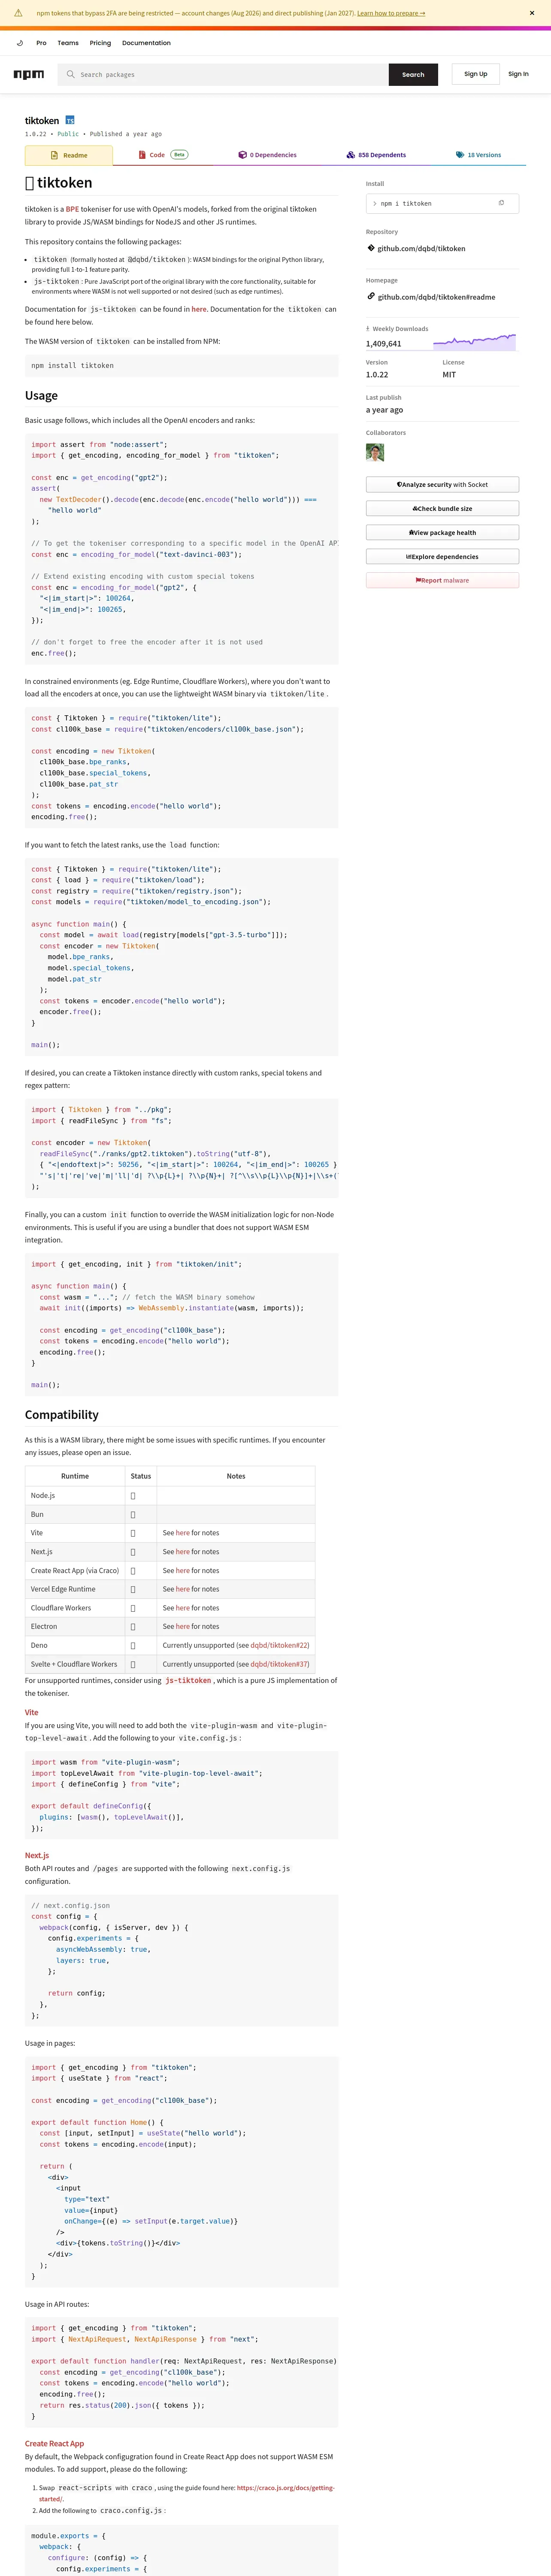View the 18 Versions tab
The height and width of the screenshot is (2576, 551).
click(x=478, y=155)
